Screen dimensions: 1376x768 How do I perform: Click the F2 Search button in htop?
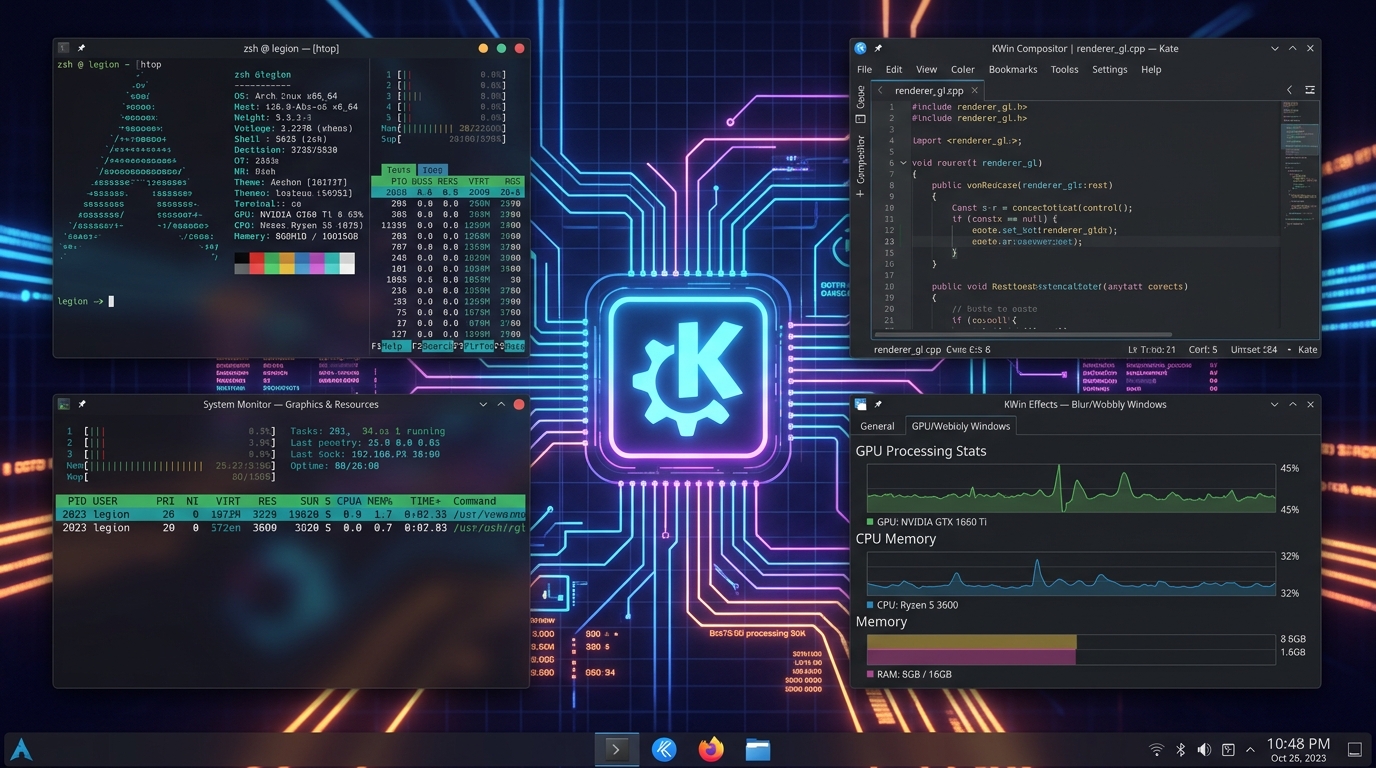point(432,346)
